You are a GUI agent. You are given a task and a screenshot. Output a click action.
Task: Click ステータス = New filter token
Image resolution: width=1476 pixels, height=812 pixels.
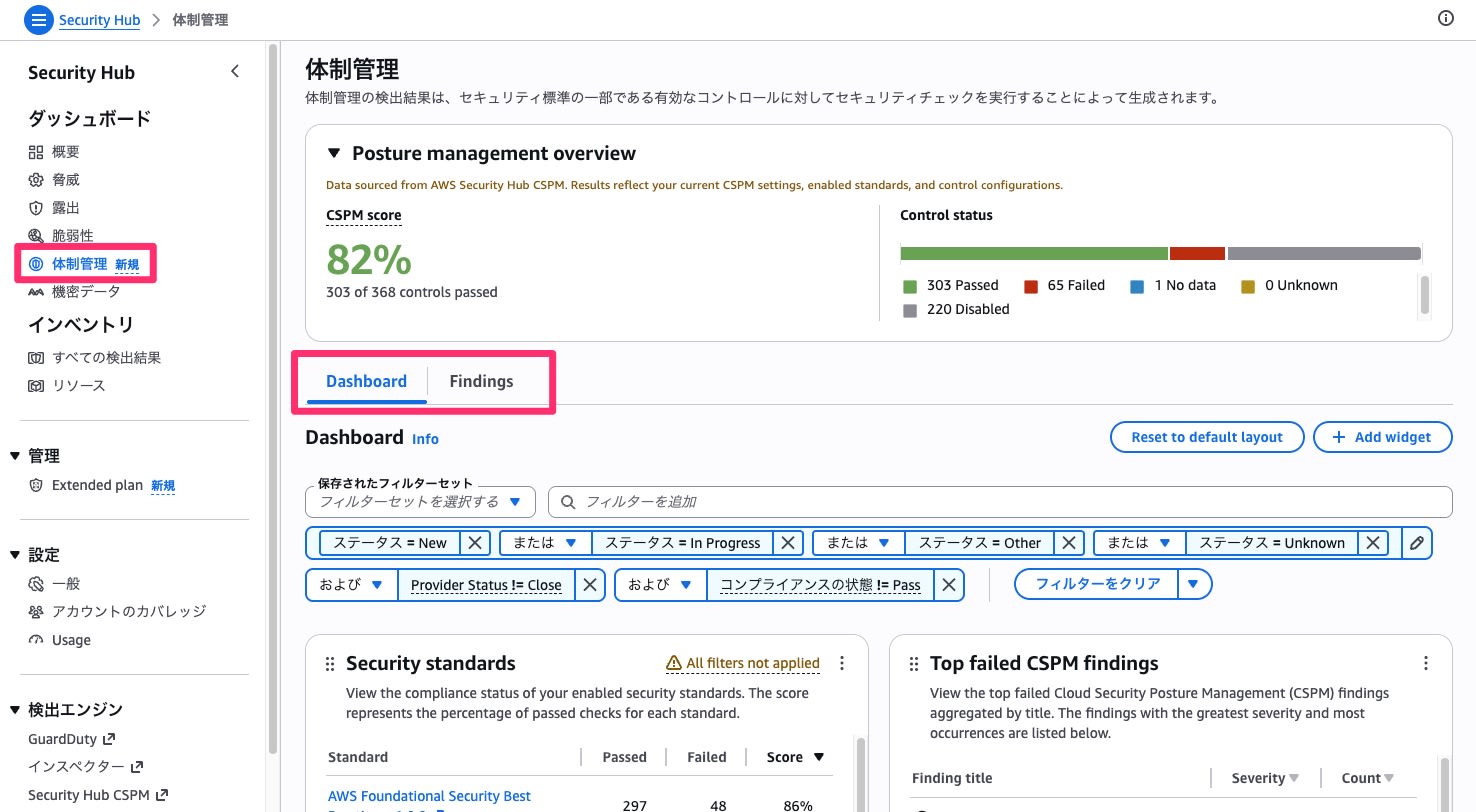[x=390, y=543]
